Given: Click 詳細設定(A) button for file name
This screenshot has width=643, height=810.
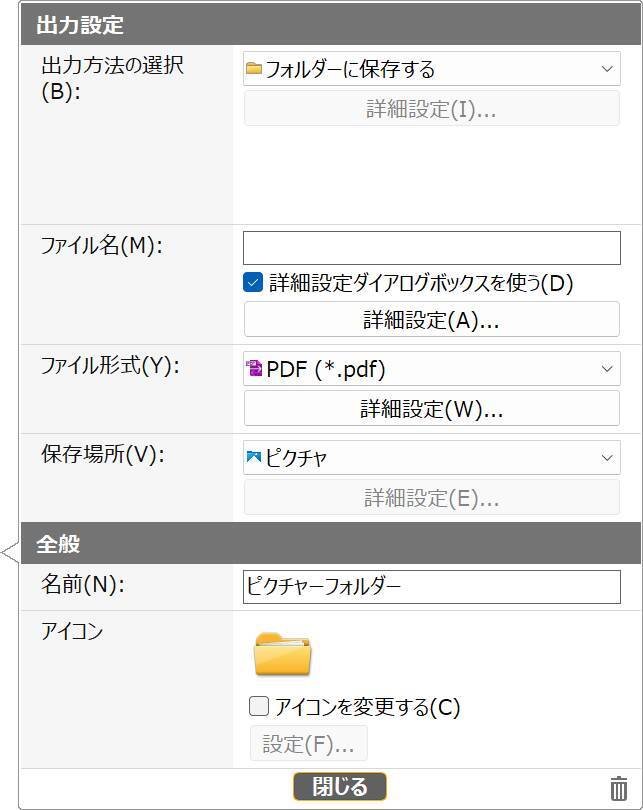Looking at the screenshot, I should (x=431, y=320).
